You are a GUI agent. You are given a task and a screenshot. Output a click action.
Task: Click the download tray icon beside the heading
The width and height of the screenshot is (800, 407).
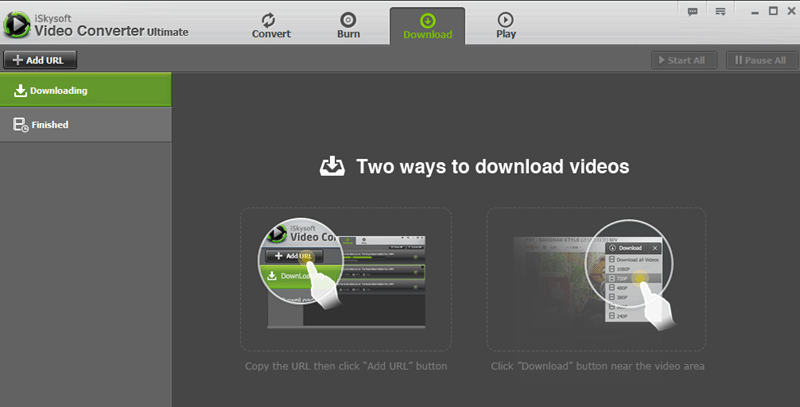tap(332, 166)
